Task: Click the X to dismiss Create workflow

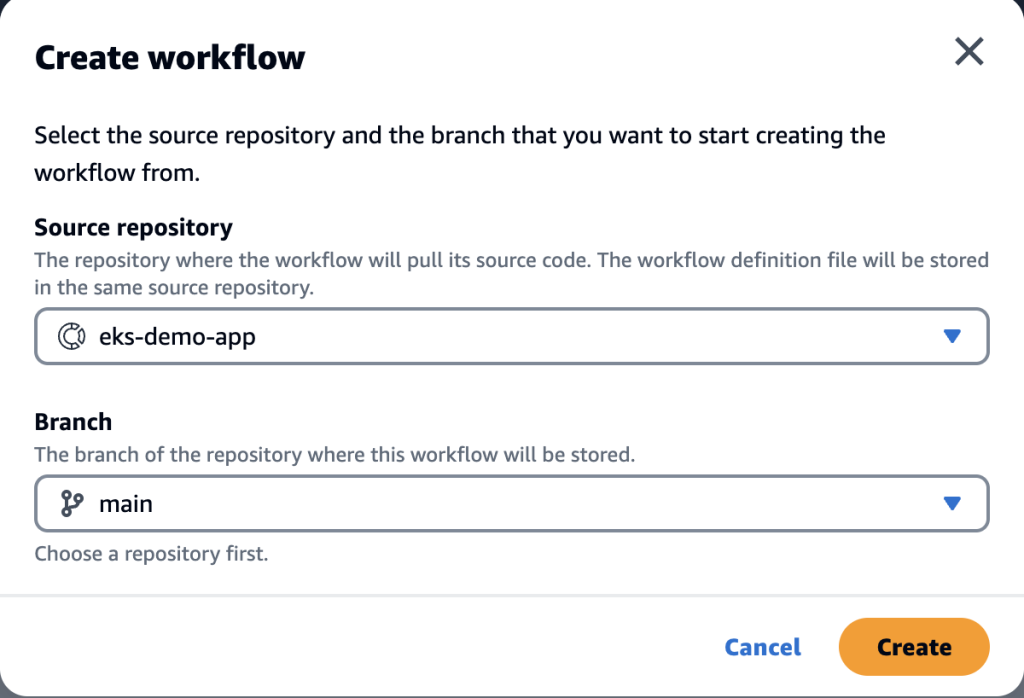Action: pos(968,51)
